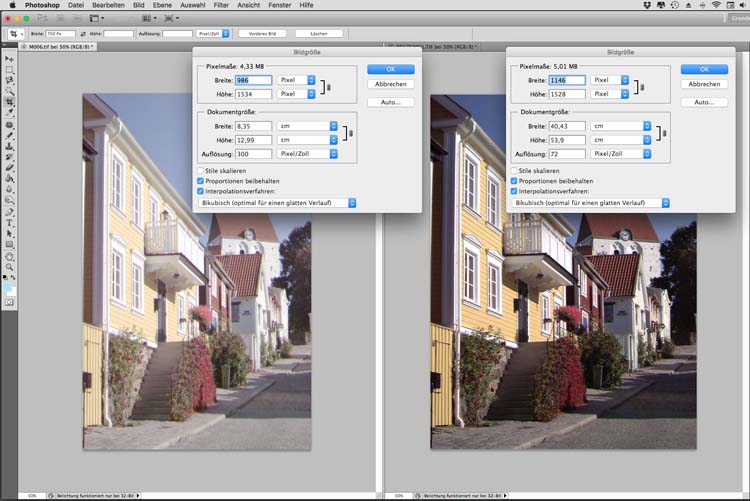This screenshot has height=501, width=750.
Task: Enable 'Stile skalieren' in left dialog
Action: point(201,171)
